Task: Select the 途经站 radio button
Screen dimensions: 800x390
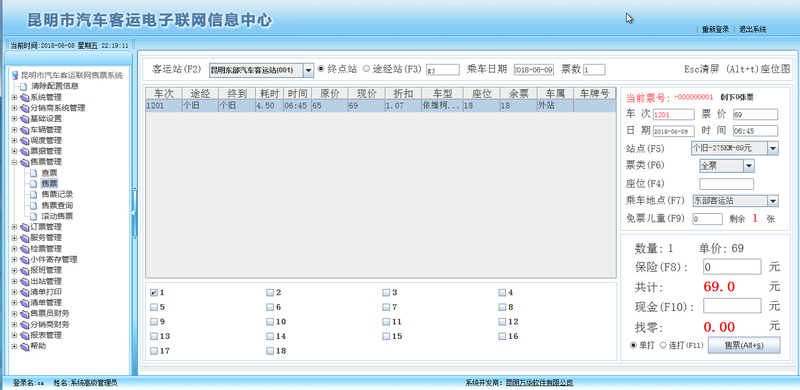Action: 366,69
